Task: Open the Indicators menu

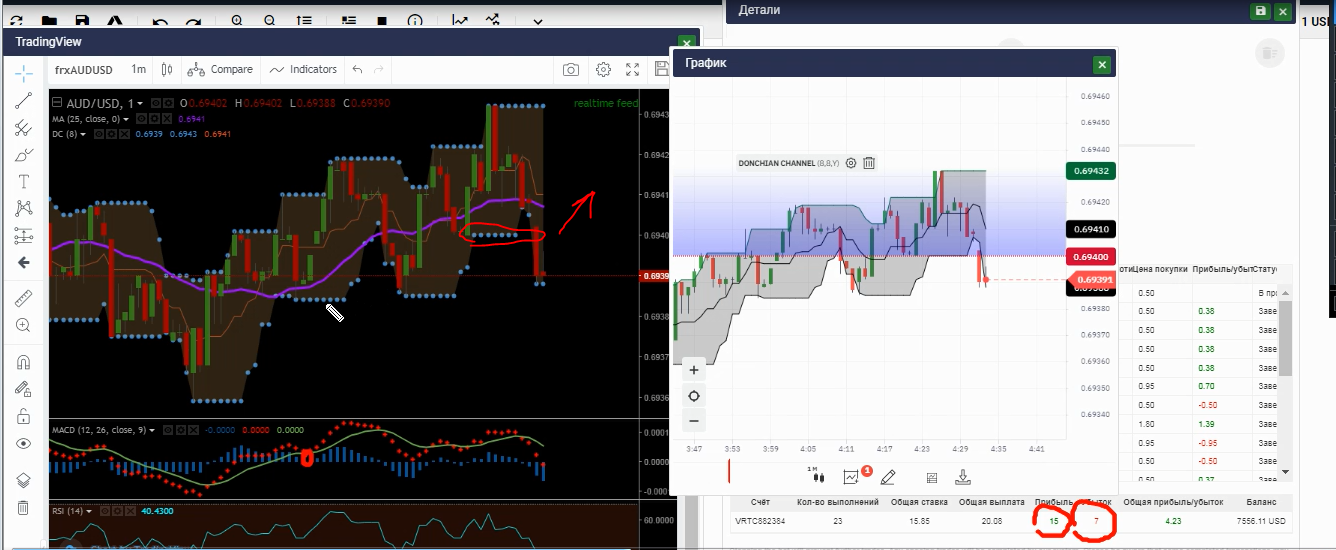Action: (304, 70)
